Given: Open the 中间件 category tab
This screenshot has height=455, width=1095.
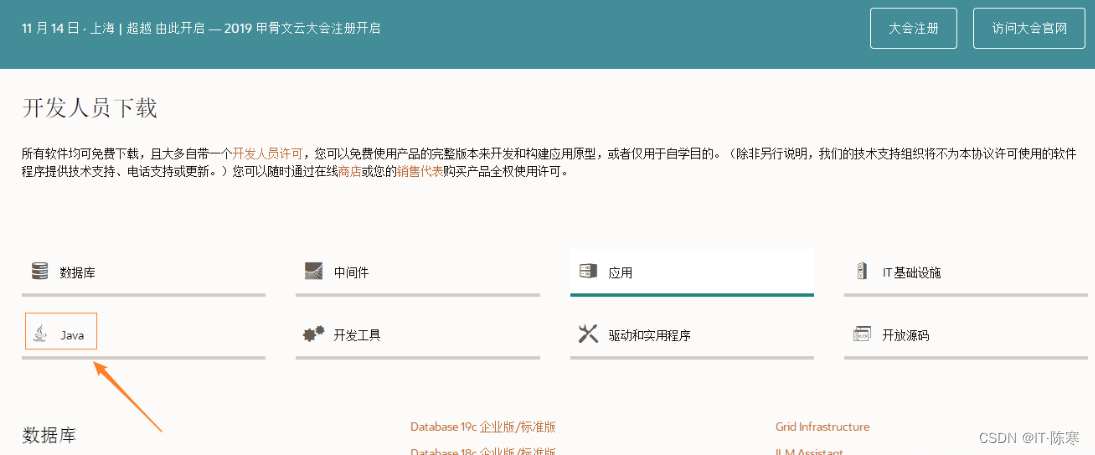Looking at the screenshot, I should [418, 272].
